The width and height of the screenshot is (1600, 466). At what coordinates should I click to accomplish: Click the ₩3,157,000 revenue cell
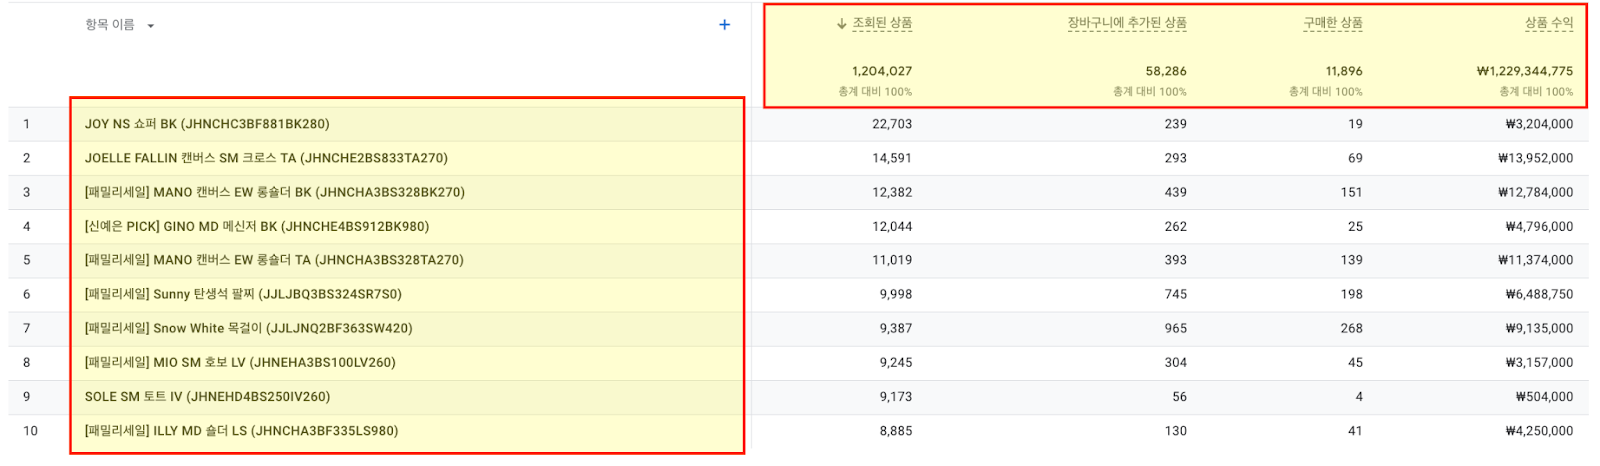pos(1539,362)
